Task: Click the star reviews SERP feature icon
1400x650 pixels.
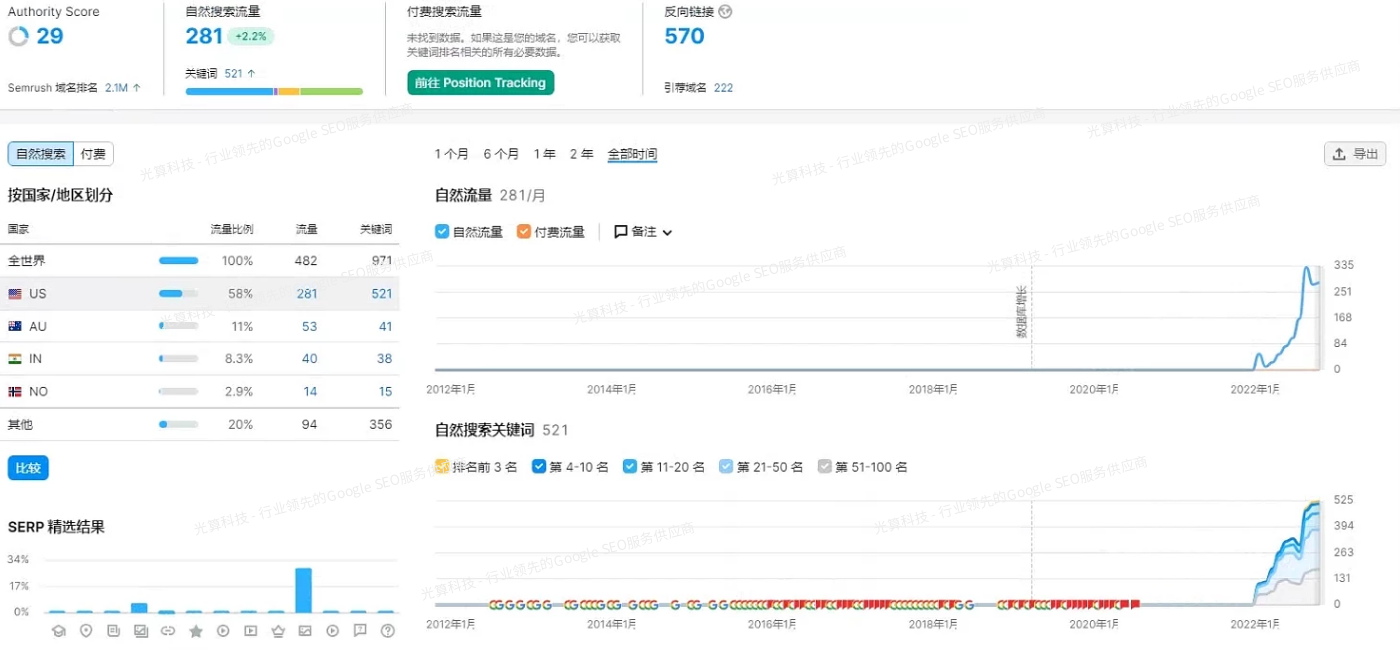Action: (x=196, y=631)
